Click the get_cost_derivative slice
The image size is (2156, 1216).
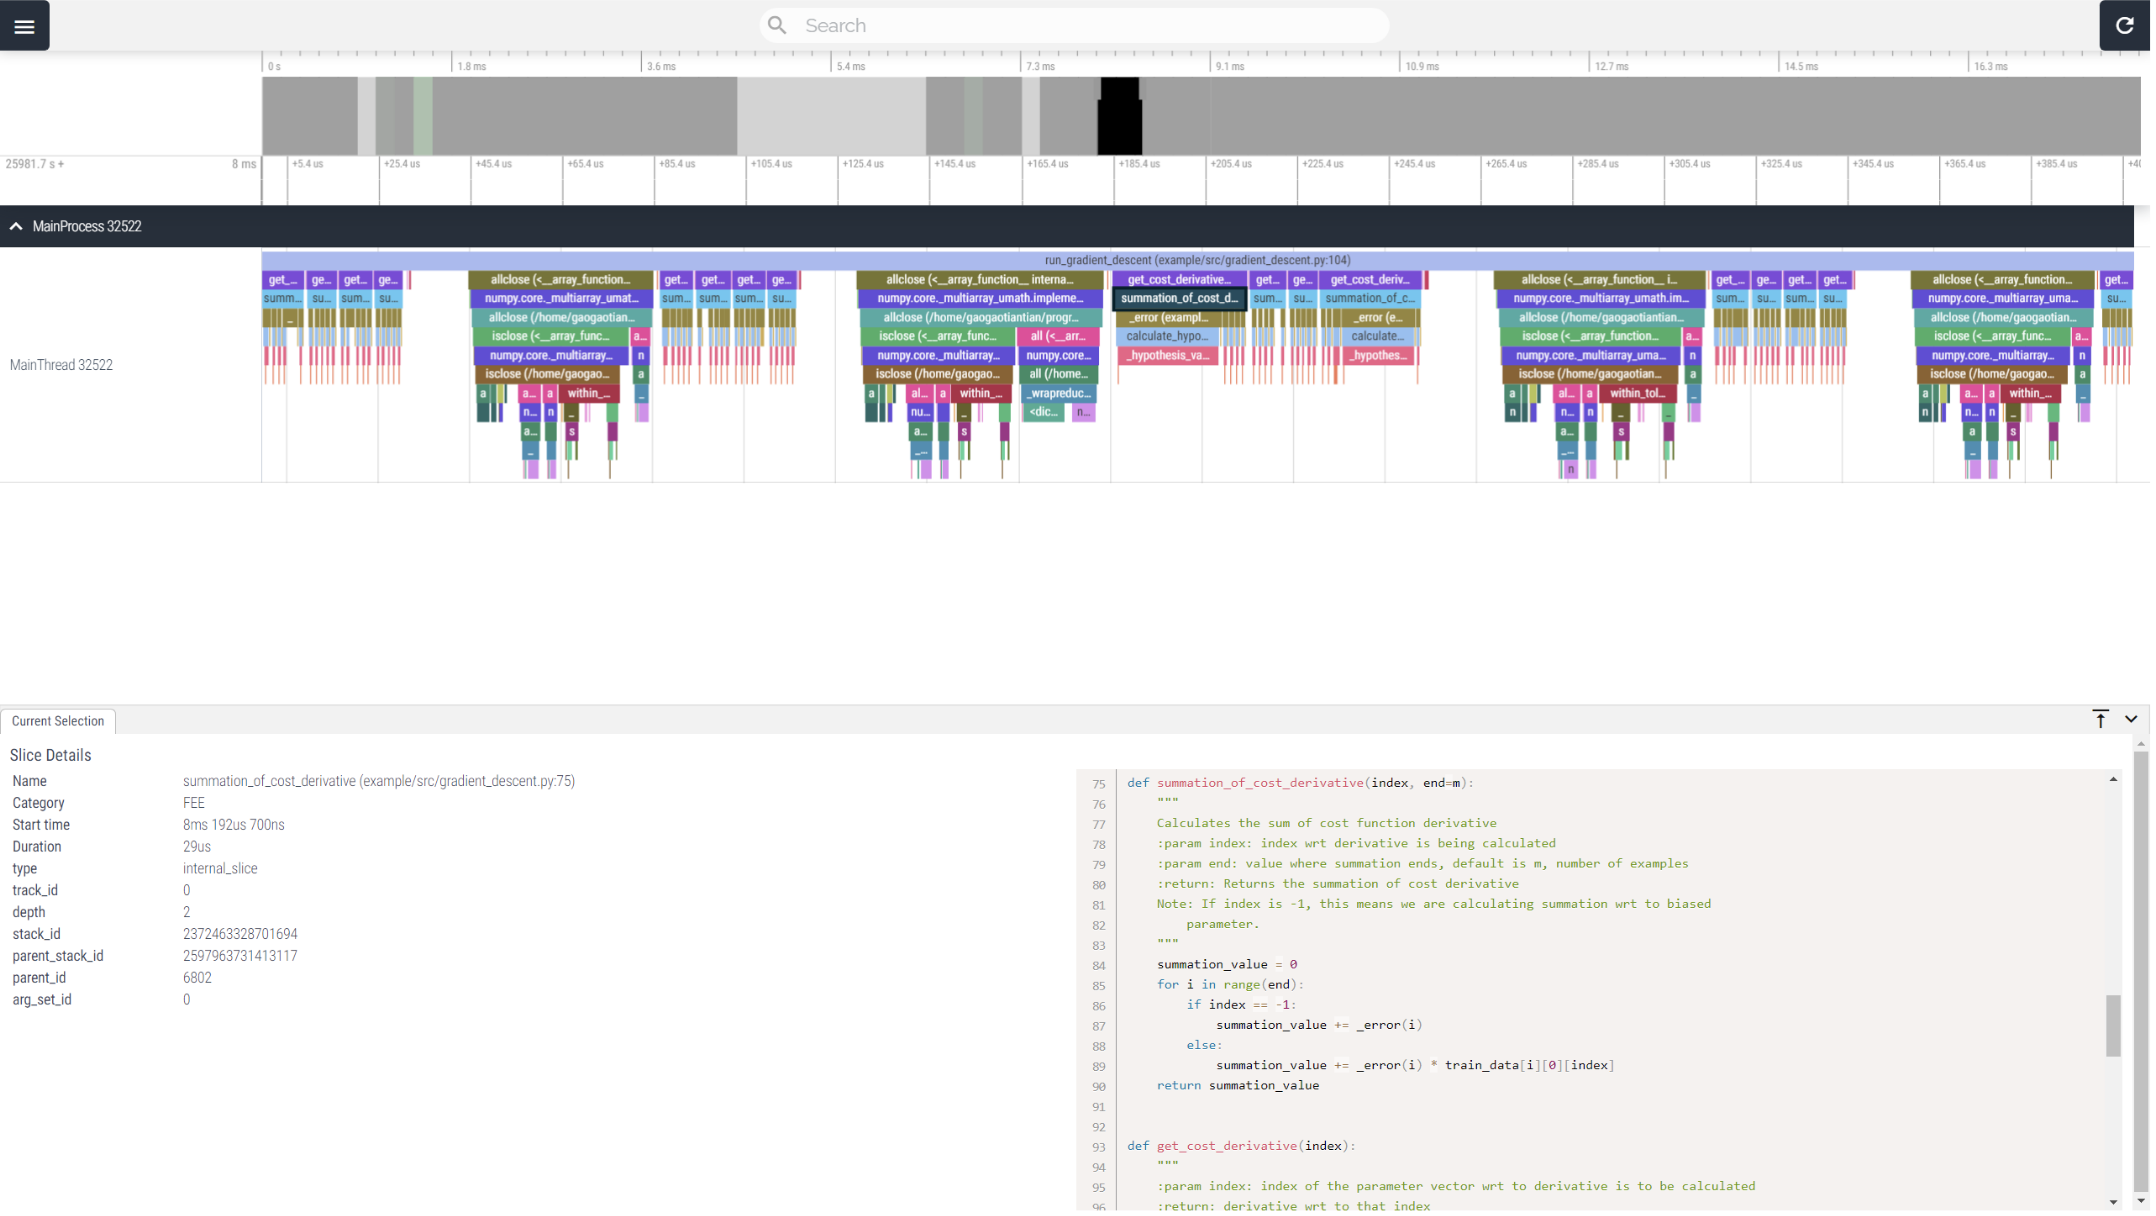(1179, 280)
